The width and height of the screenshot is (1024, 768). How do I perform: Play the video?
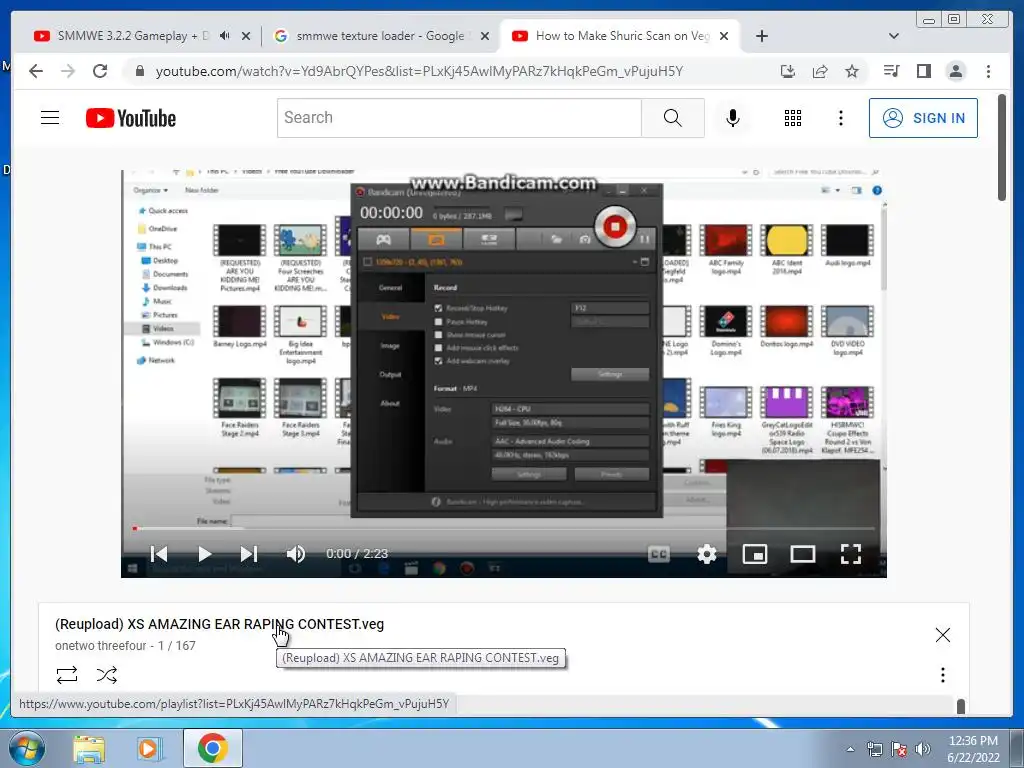coord(204,554)
